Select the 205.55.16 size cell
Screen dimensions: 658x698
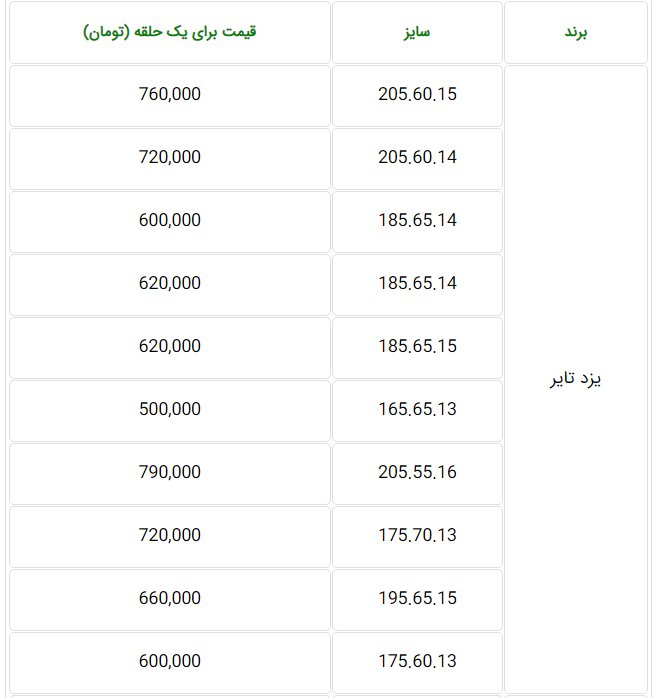(417, 472)
